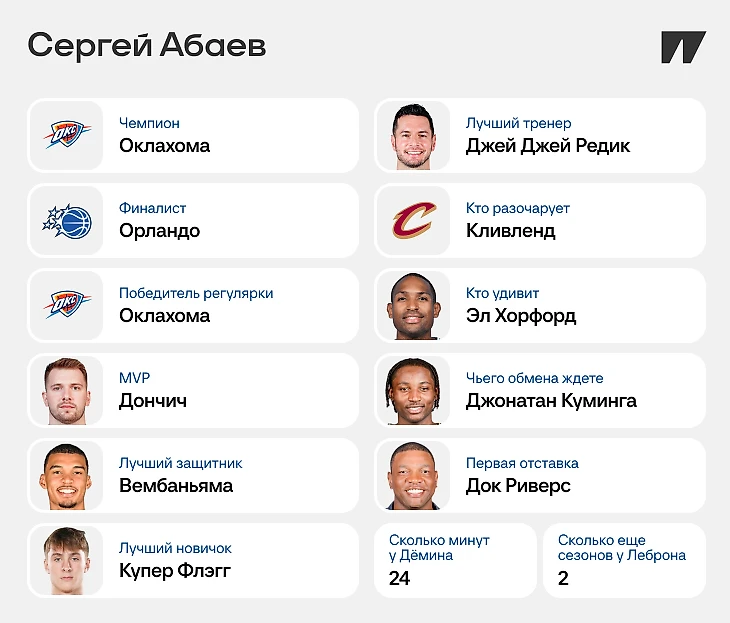Click the Эл Хорфорд player photo
Image resolution: width=730 pixels, height=623 pixels.
pos(413,306)
